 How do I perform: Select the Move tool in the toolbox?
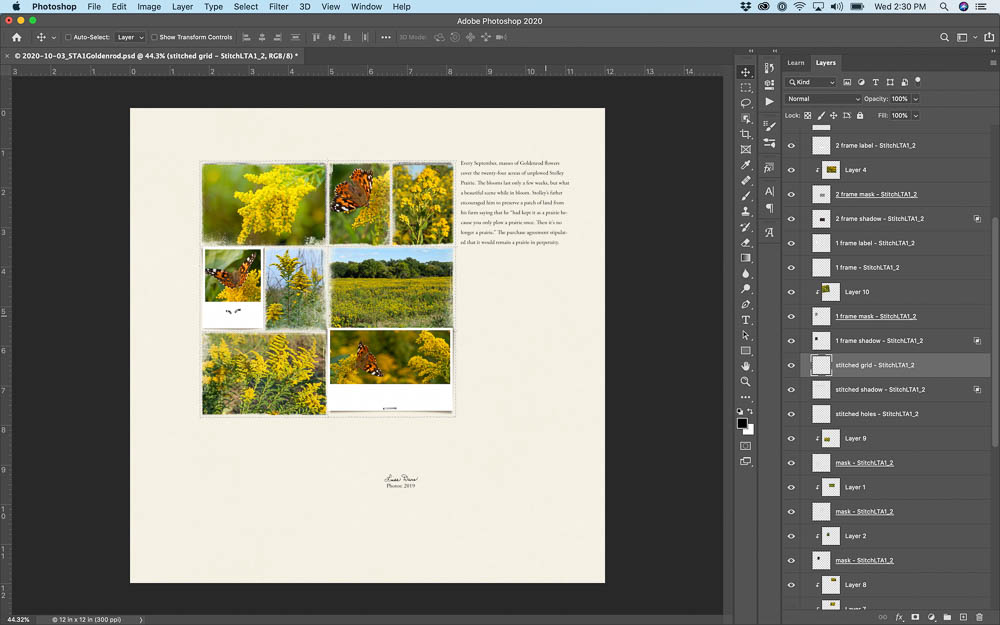pyautogui.click(x=745, y=72)
